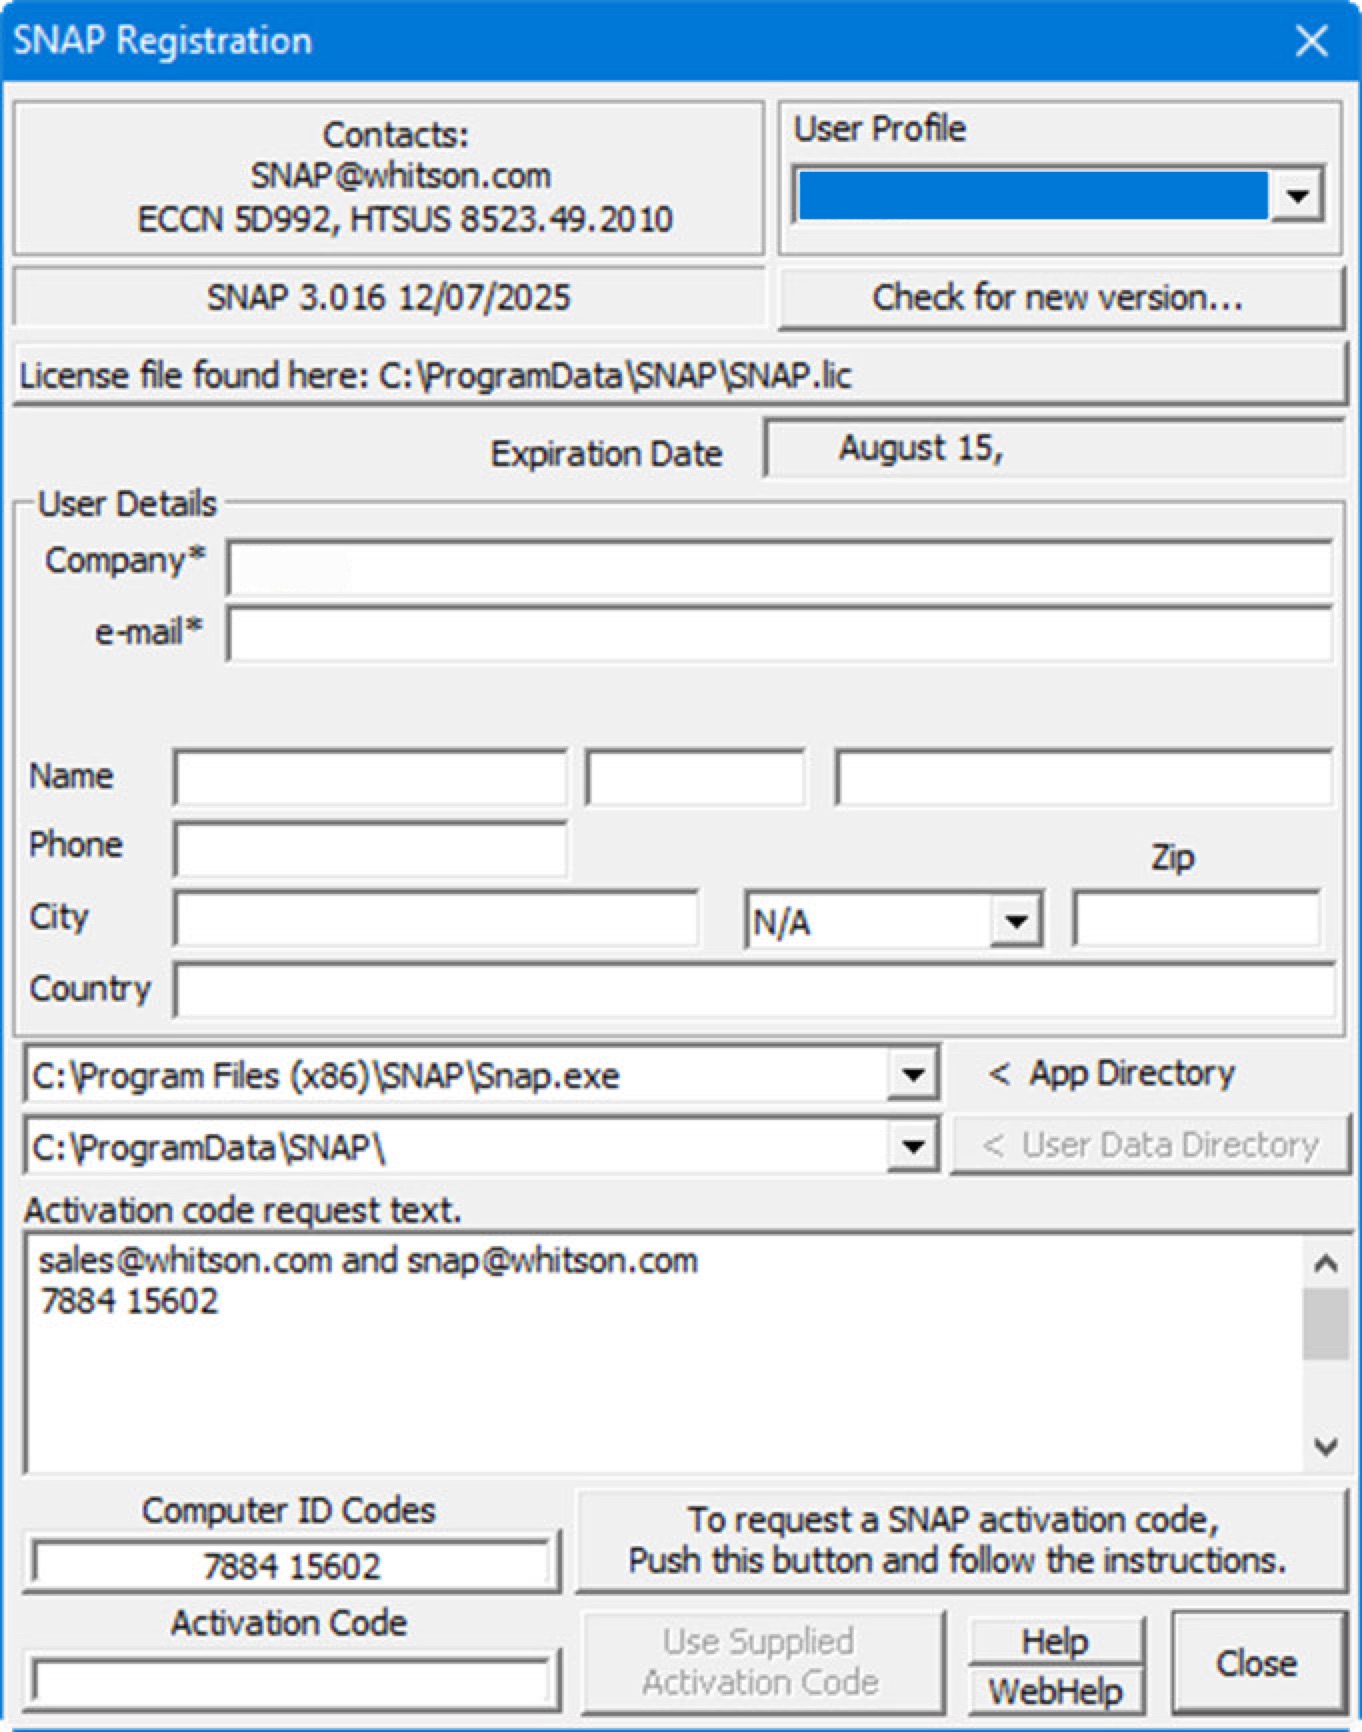Click the first Name input box
Viewport: 1362px width, 1732px height.
[x=369, y=778]
